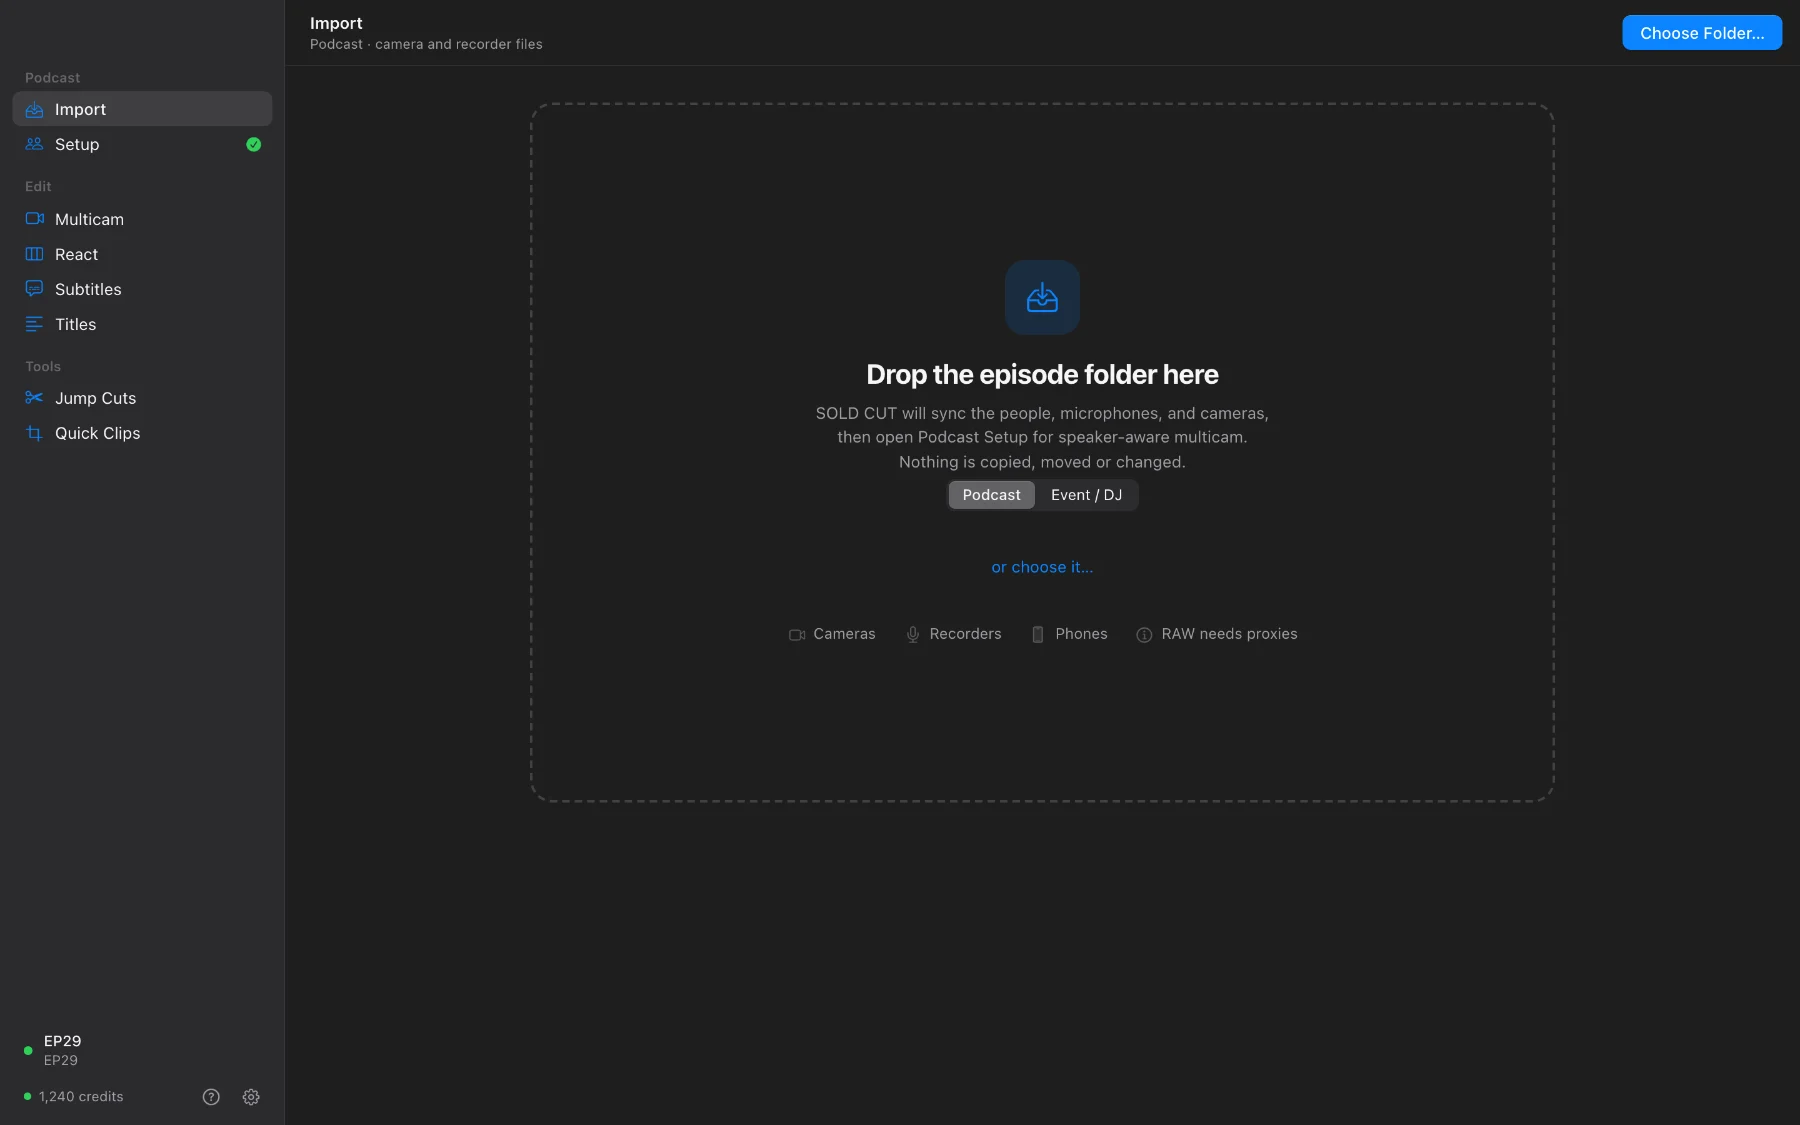Viewport: 1800px width, 1125px height.
Task: Click the 'Drop the episode folder here' heading
Action: 1042,374
